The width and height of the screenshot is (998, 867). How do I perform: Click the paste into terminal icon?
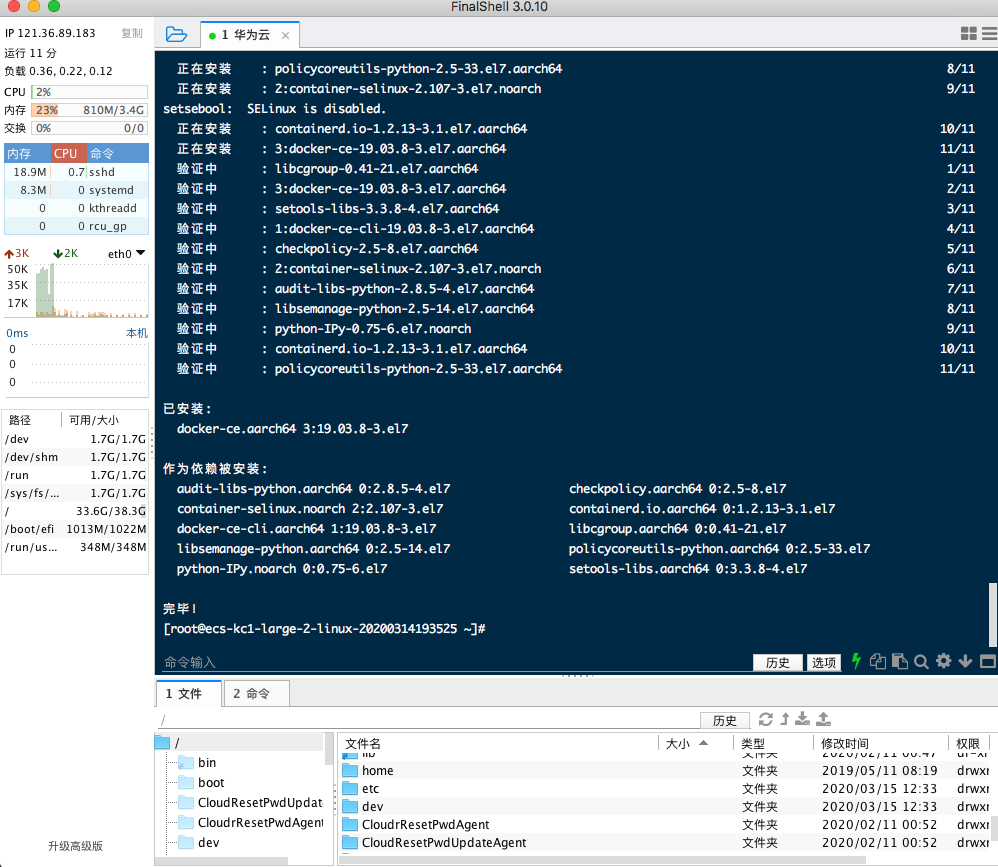tap(899, 661)
